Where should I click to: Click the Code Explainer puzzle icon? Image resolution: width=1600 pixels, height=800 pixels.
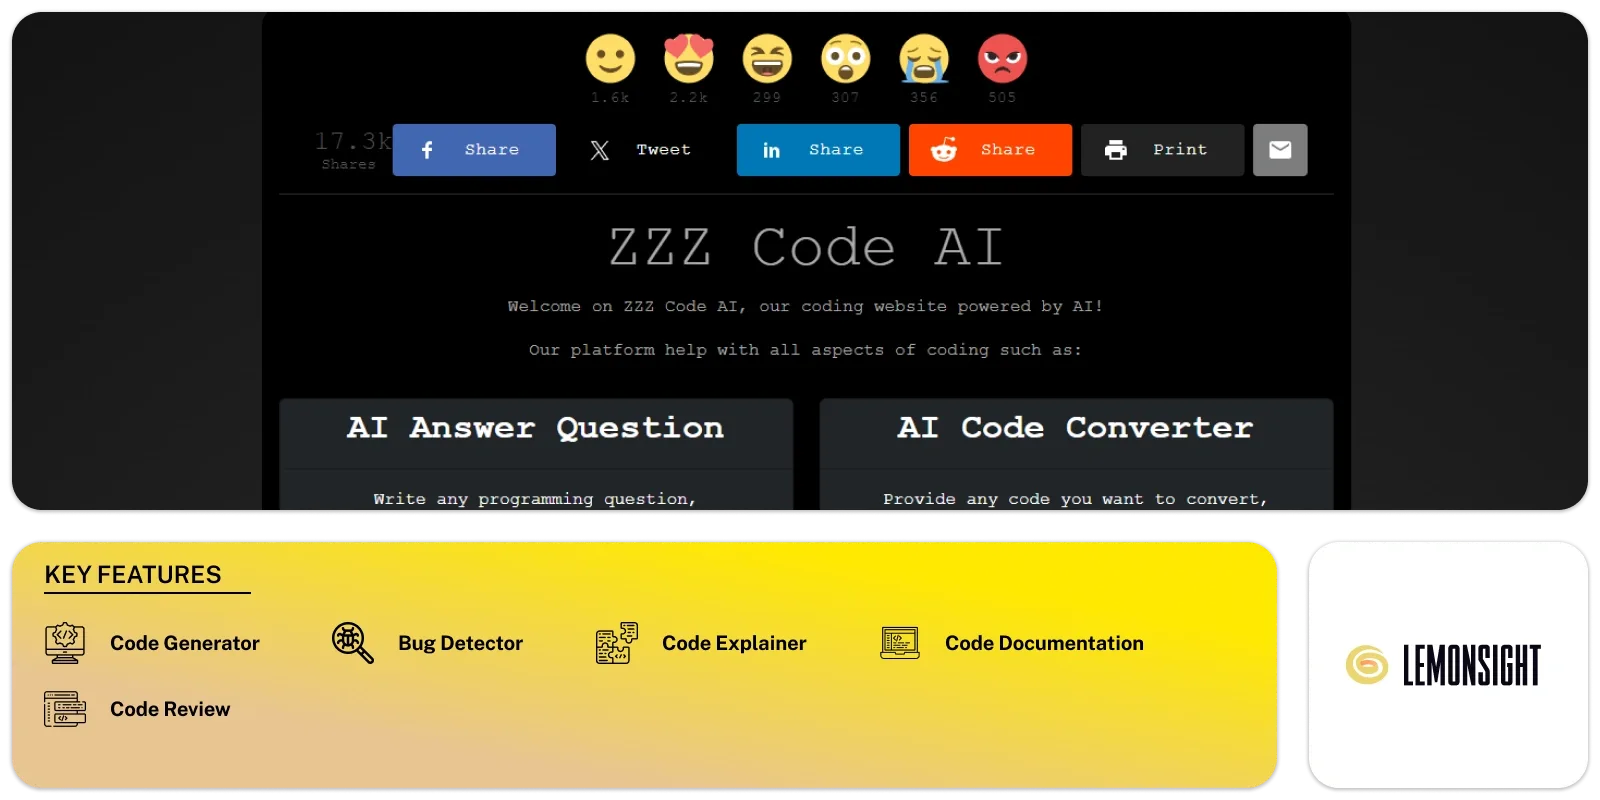pos(617,643)
